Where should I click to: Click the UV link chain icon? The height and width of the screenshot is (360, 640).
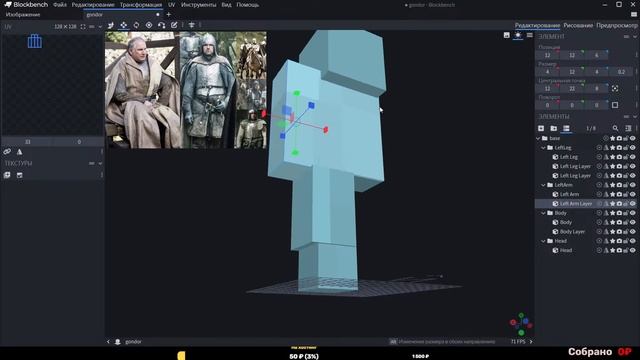coord(7,152)
